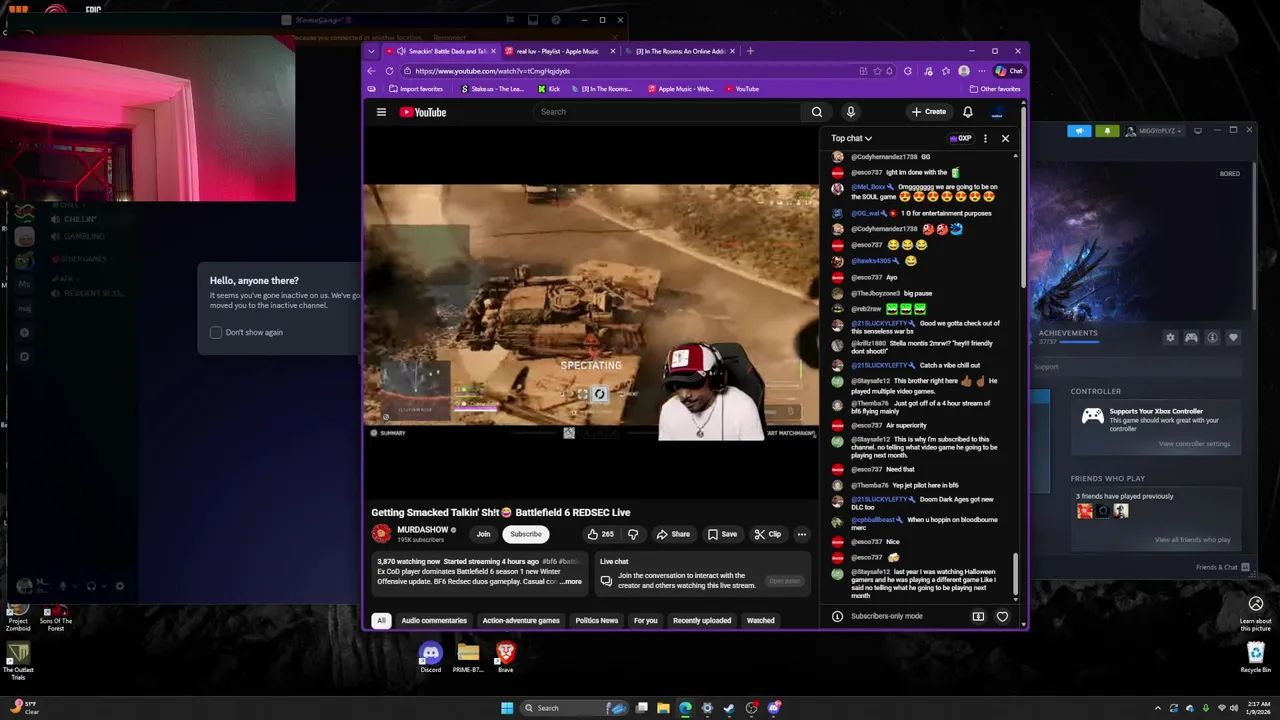
Task: Select the Action-adventure games chip
Action: [521, 621]
